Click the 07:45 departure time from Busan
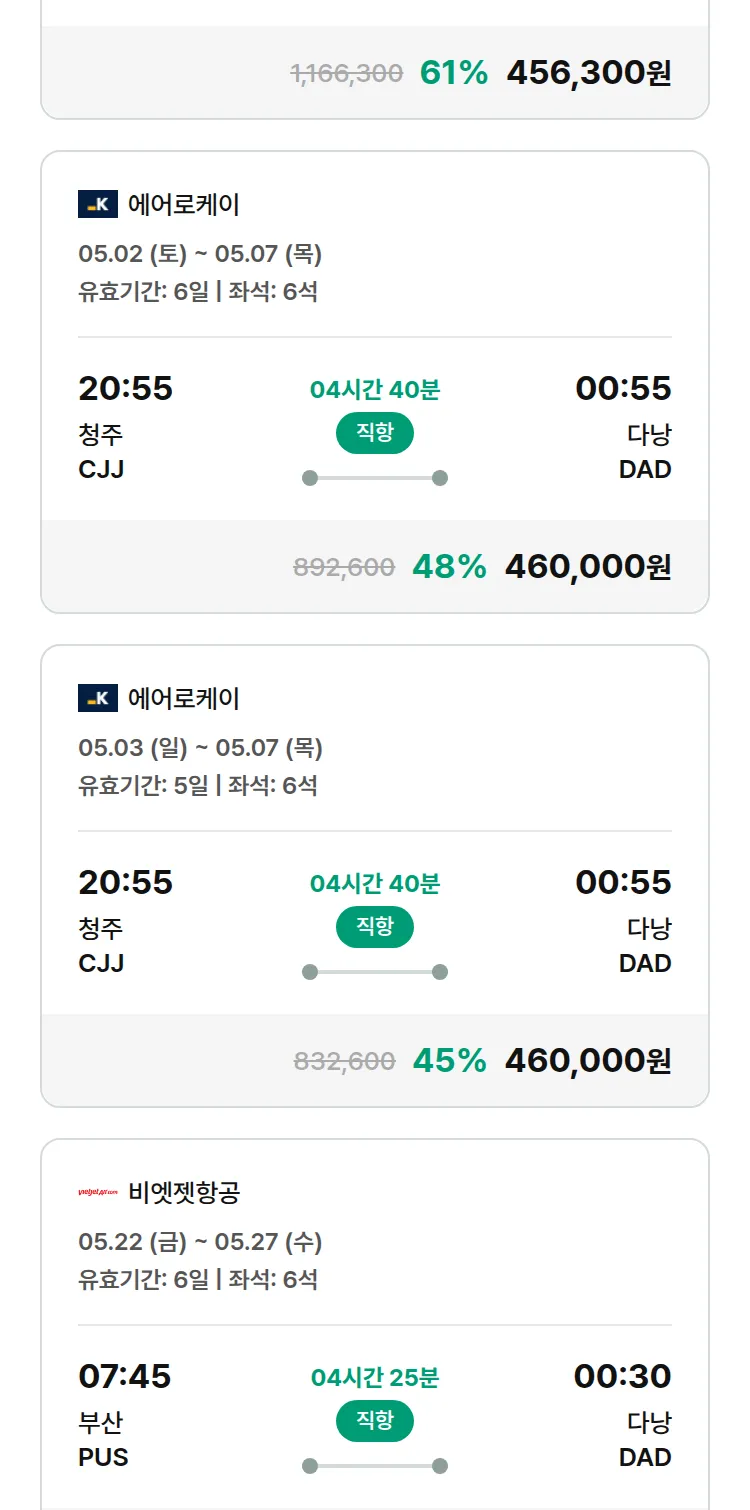This screenshot has height=1510, width=750. 125,1377
